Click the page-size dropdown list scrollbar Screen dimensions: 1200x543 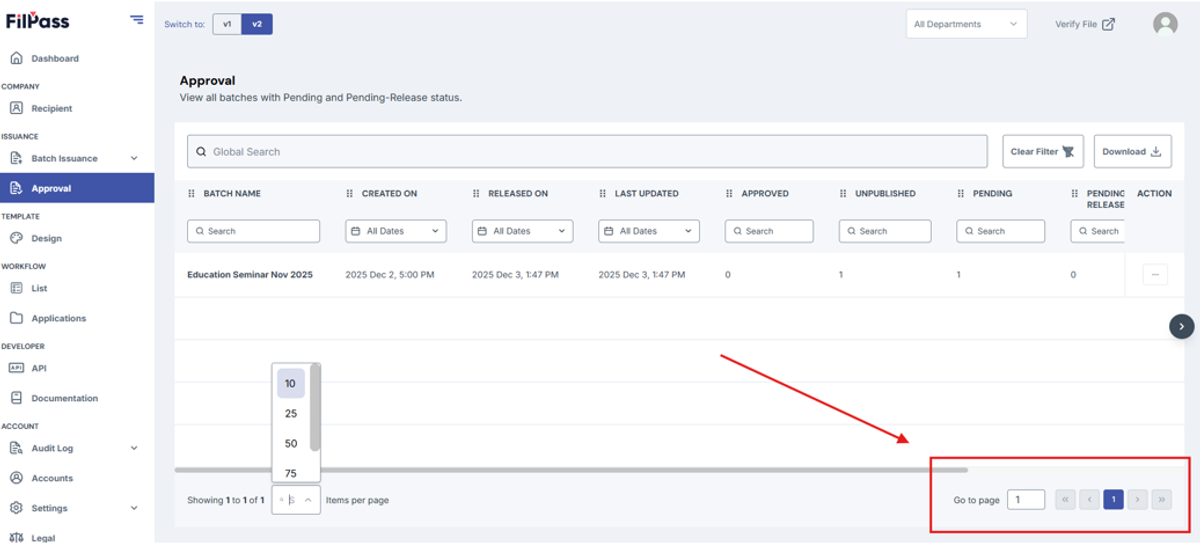click(316, 408)
